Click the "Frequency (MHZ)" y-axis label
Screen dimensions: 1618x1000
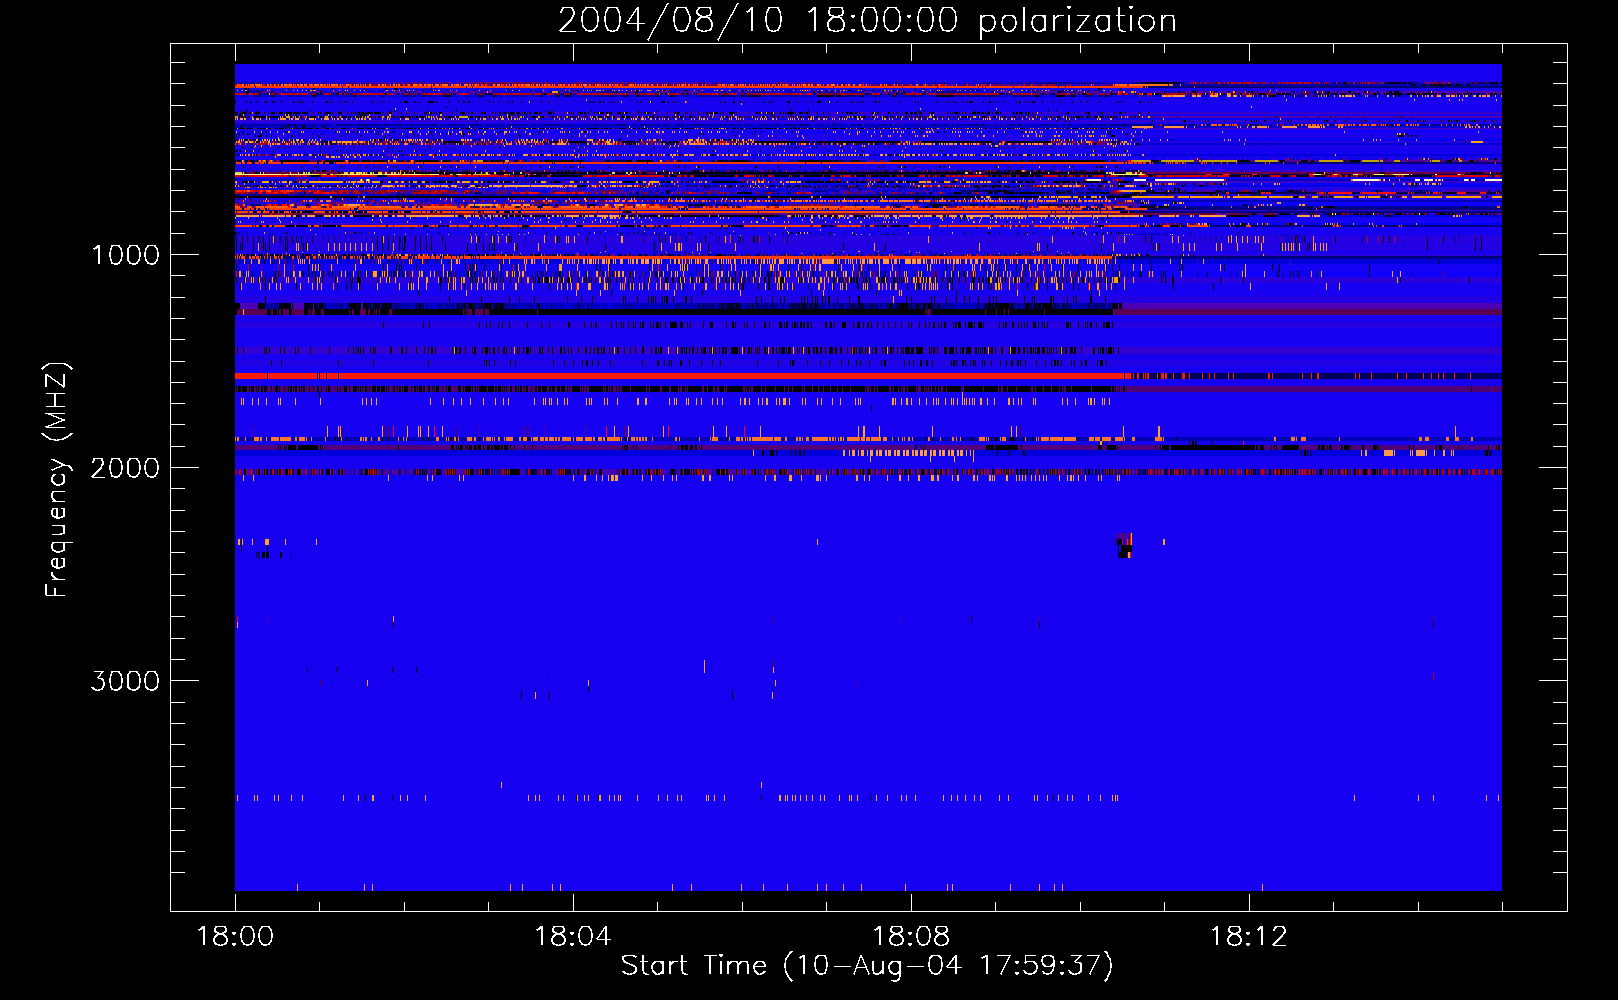coord(58,480)
